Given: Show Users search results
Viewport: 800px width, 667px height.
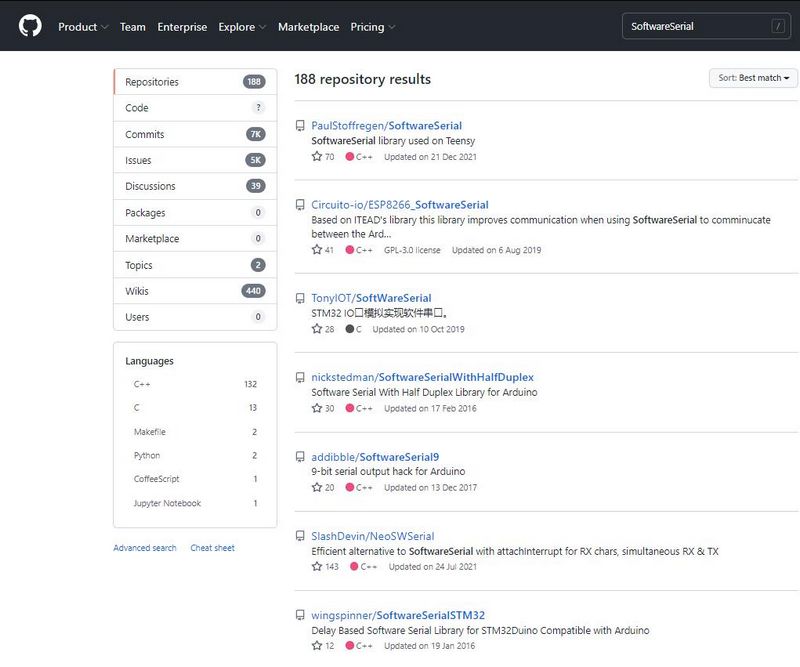Looking at the screenshot, I should point(195,317).
